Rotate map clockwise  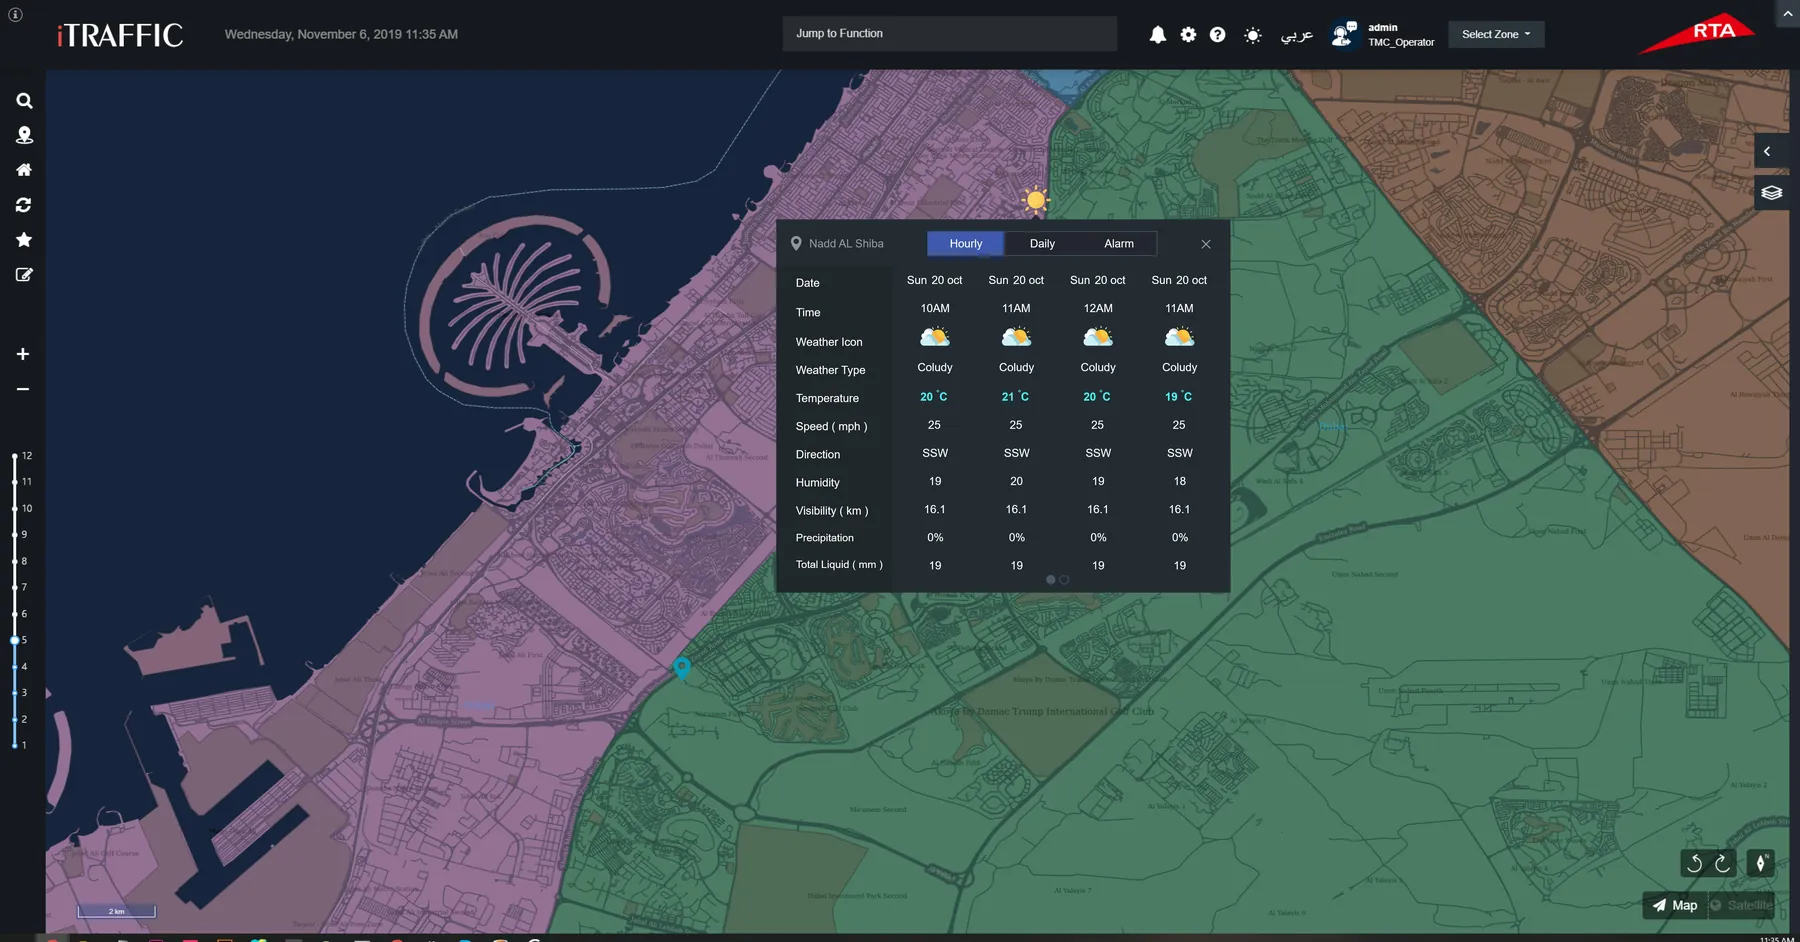coord(1722,863)
